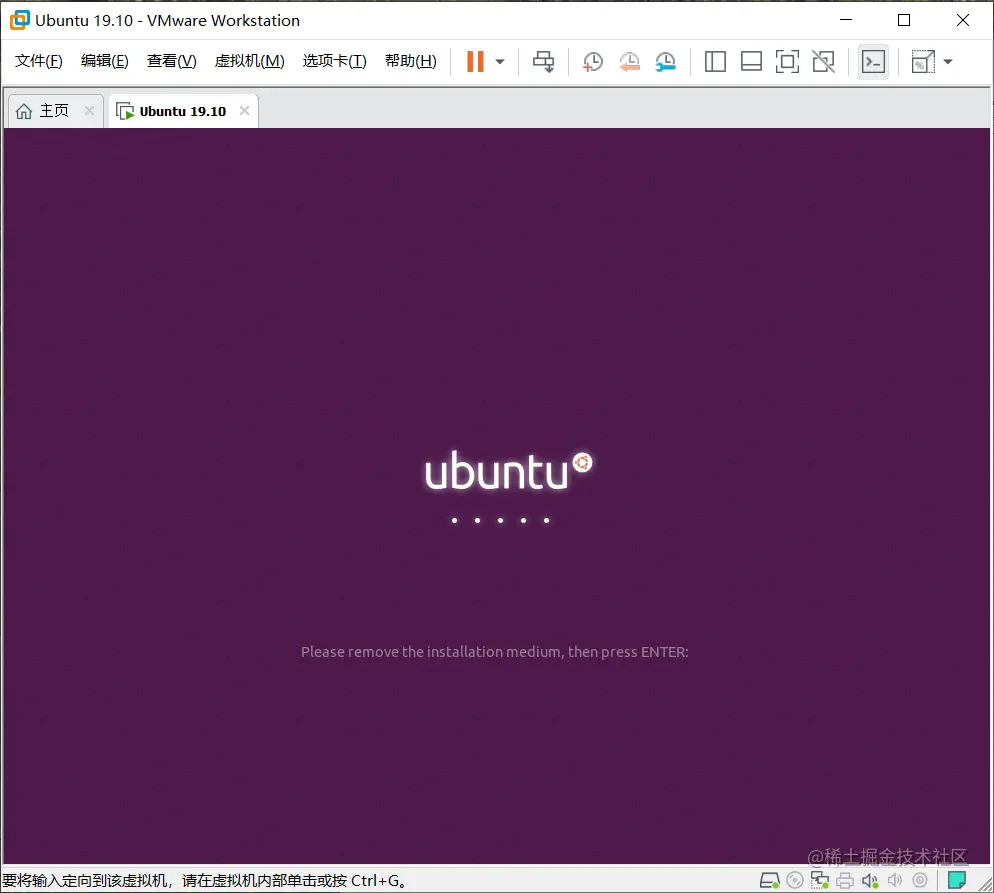Click the virtual printer status icon
Viewport: 994px width, 893px height.
(845, 880)
